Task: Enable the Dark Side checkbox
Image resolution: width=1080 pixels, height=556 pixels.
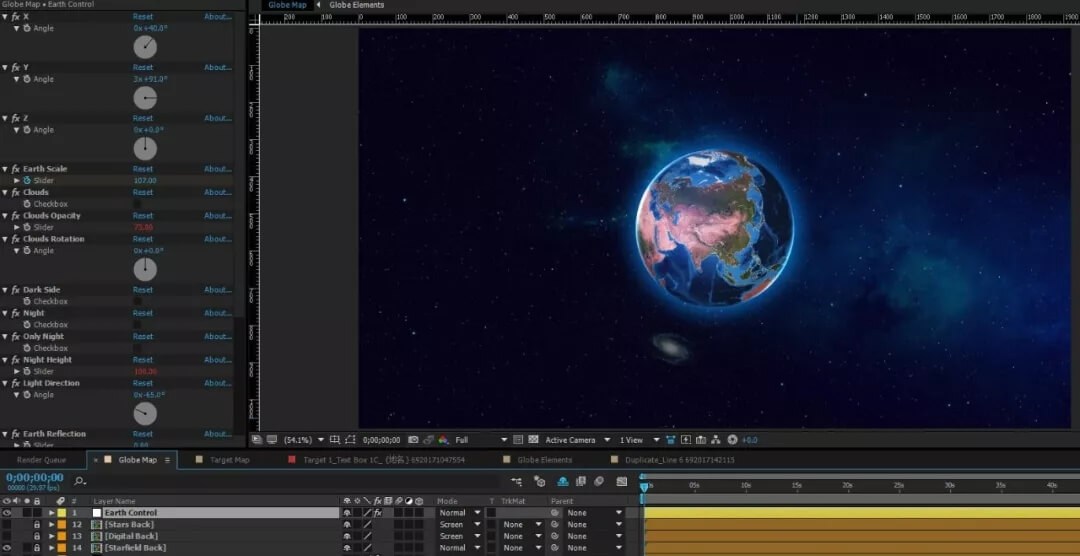Action: click(138, 301)
